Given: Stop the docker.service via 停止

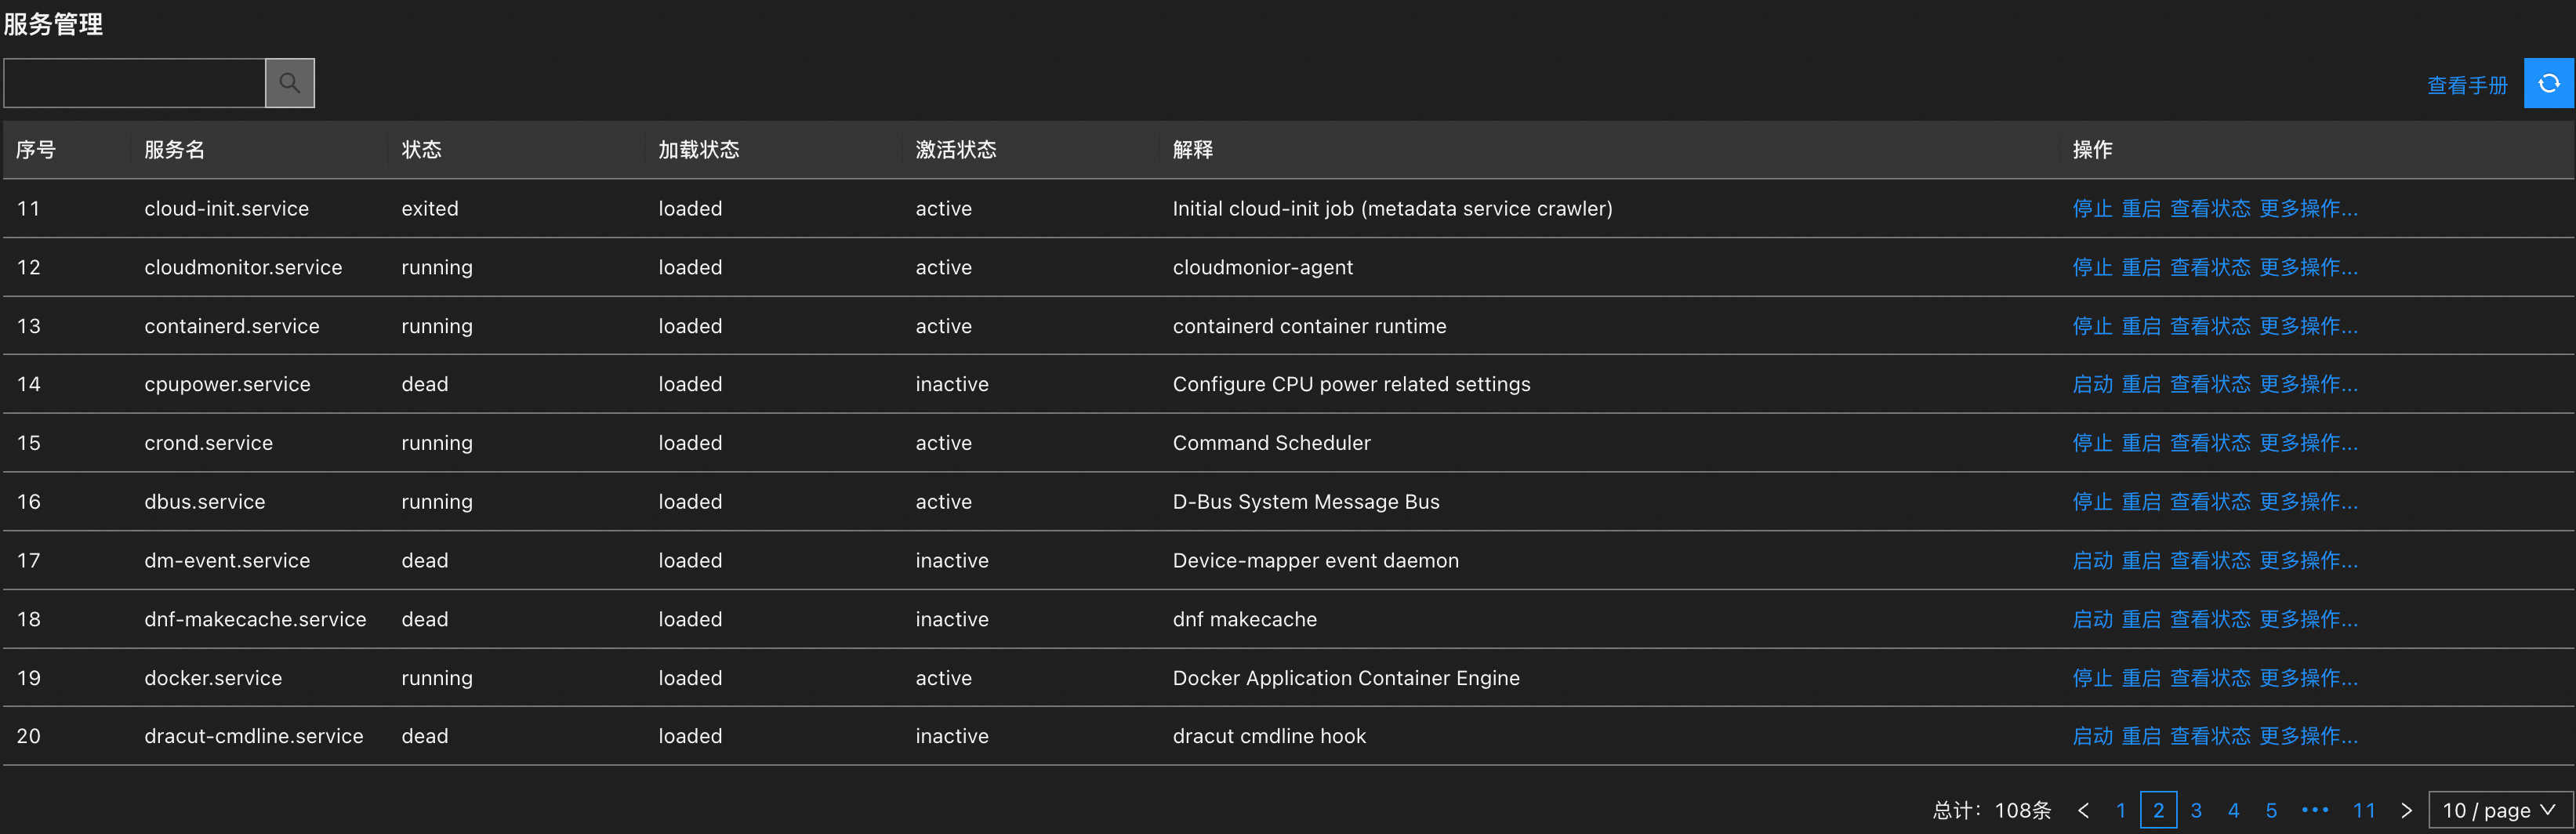Looking at the screenshot, I should [x=2092, y=678].
